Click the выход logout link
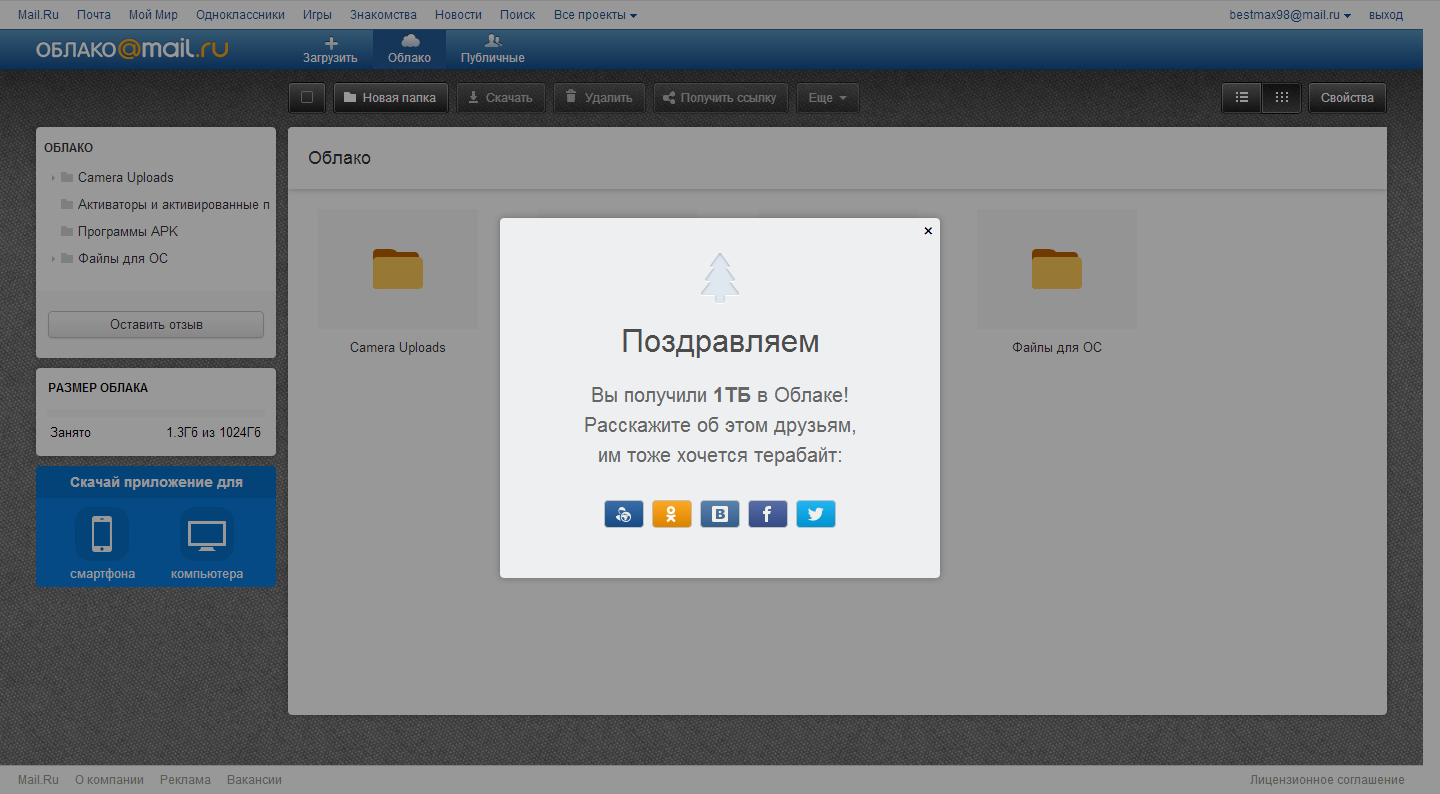 (x=1386, y=15)
